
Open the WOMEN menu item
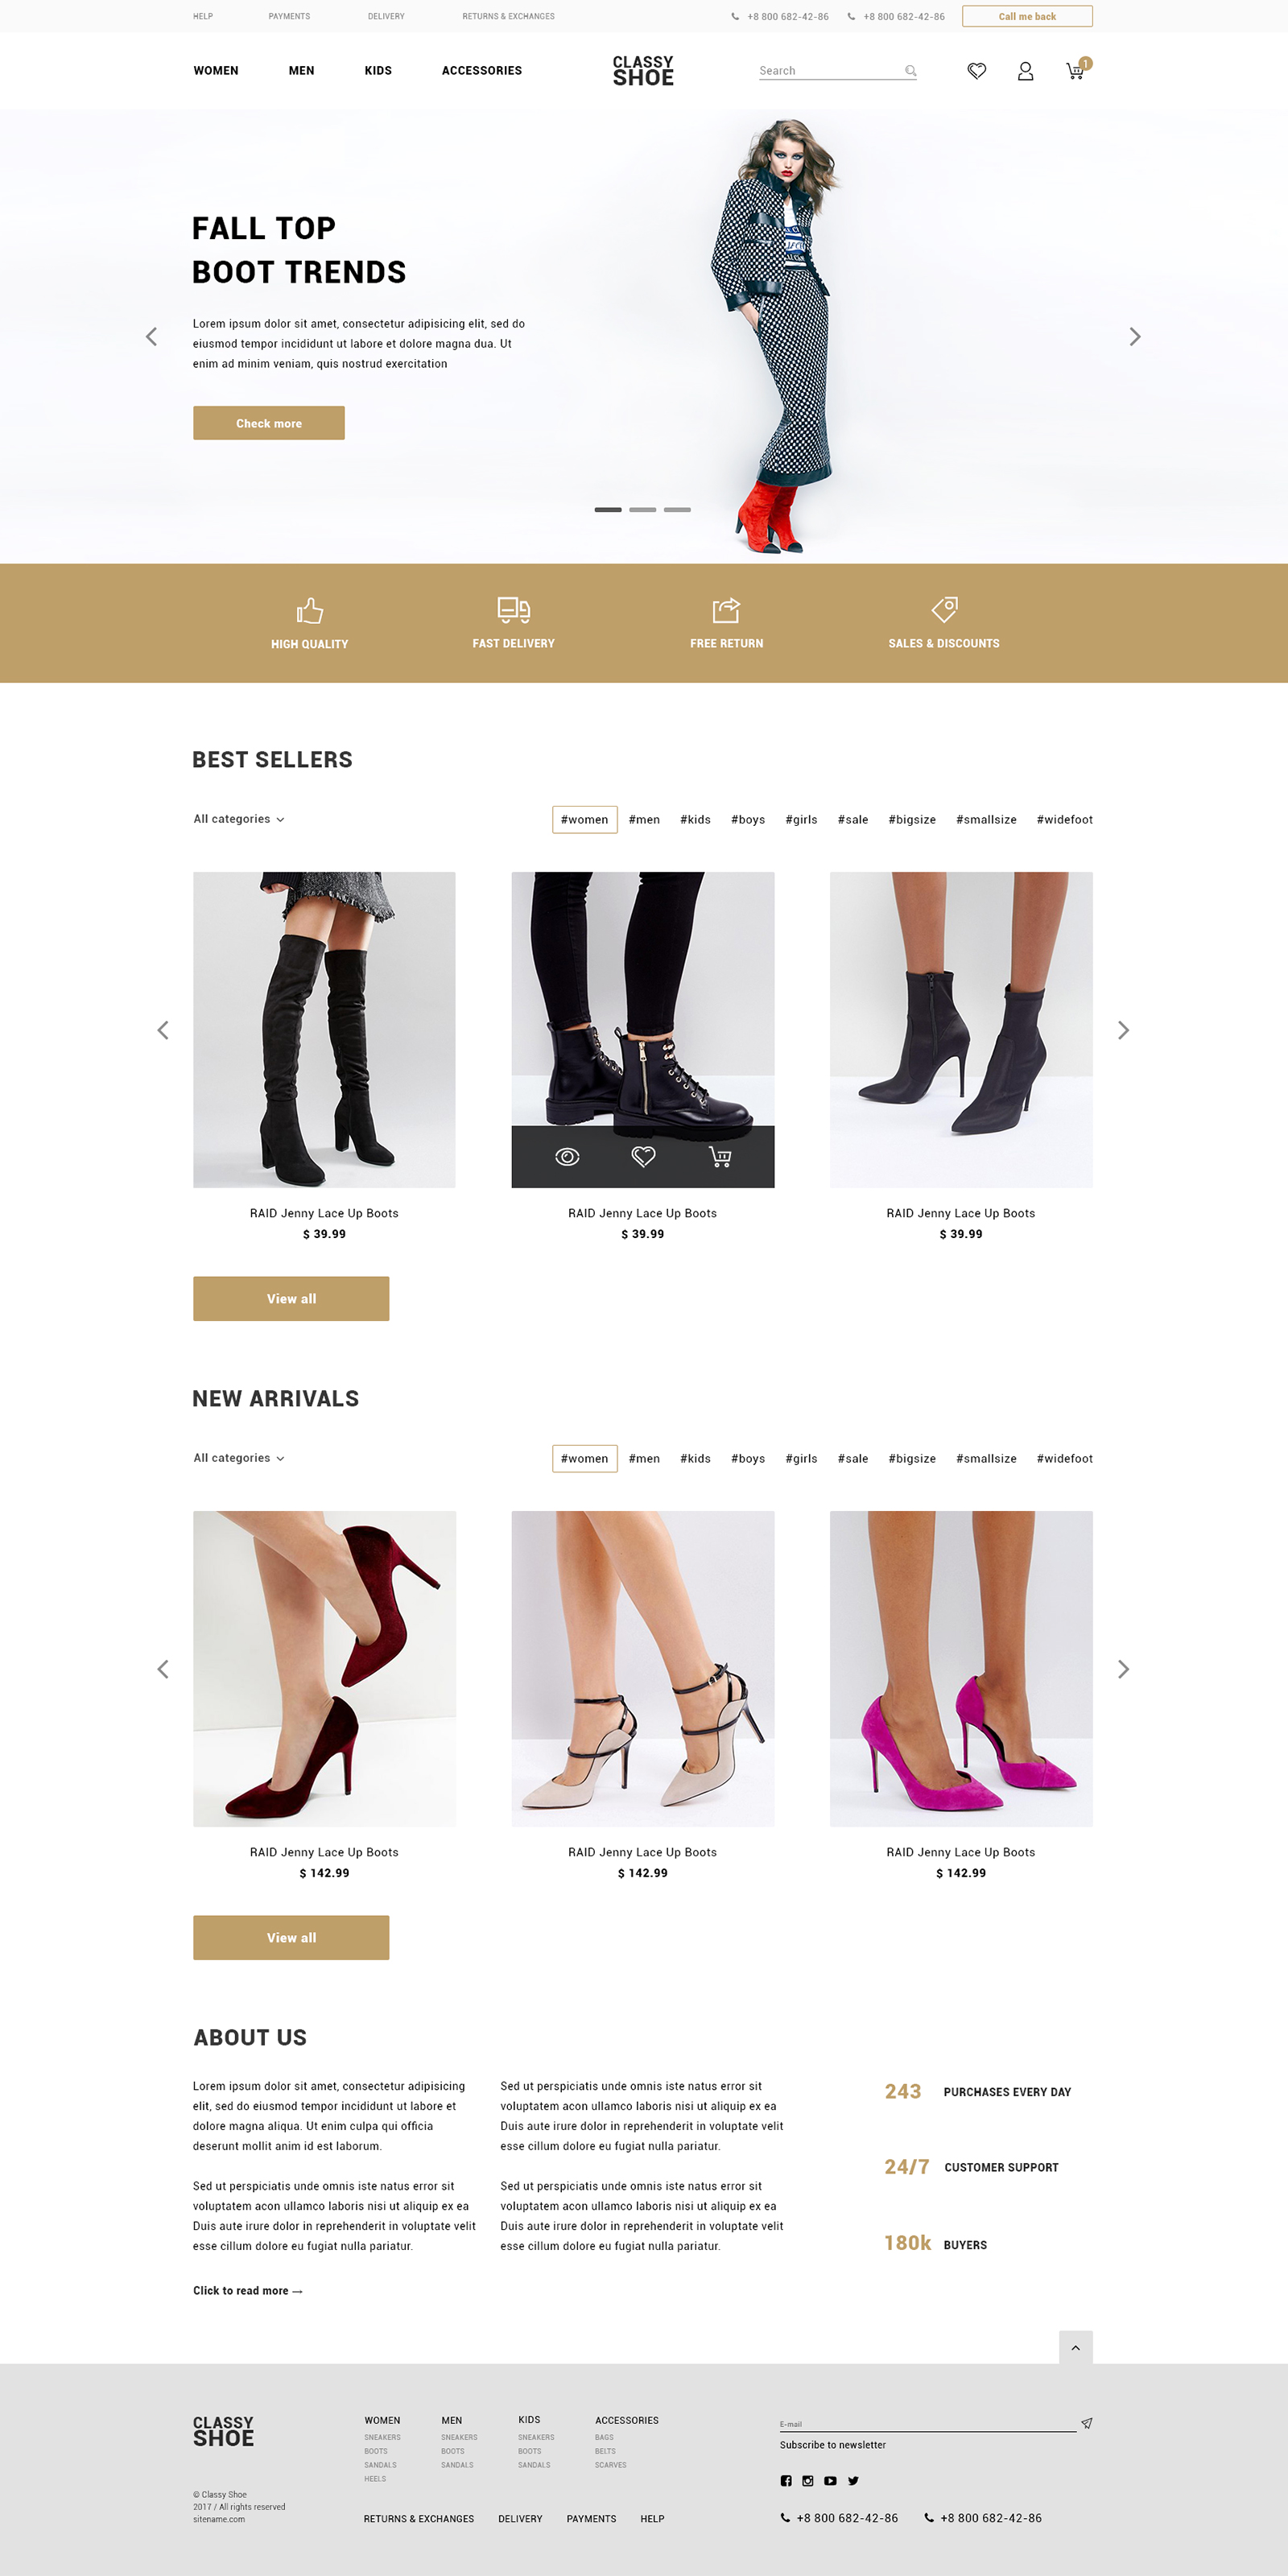[x=216, y=71]
